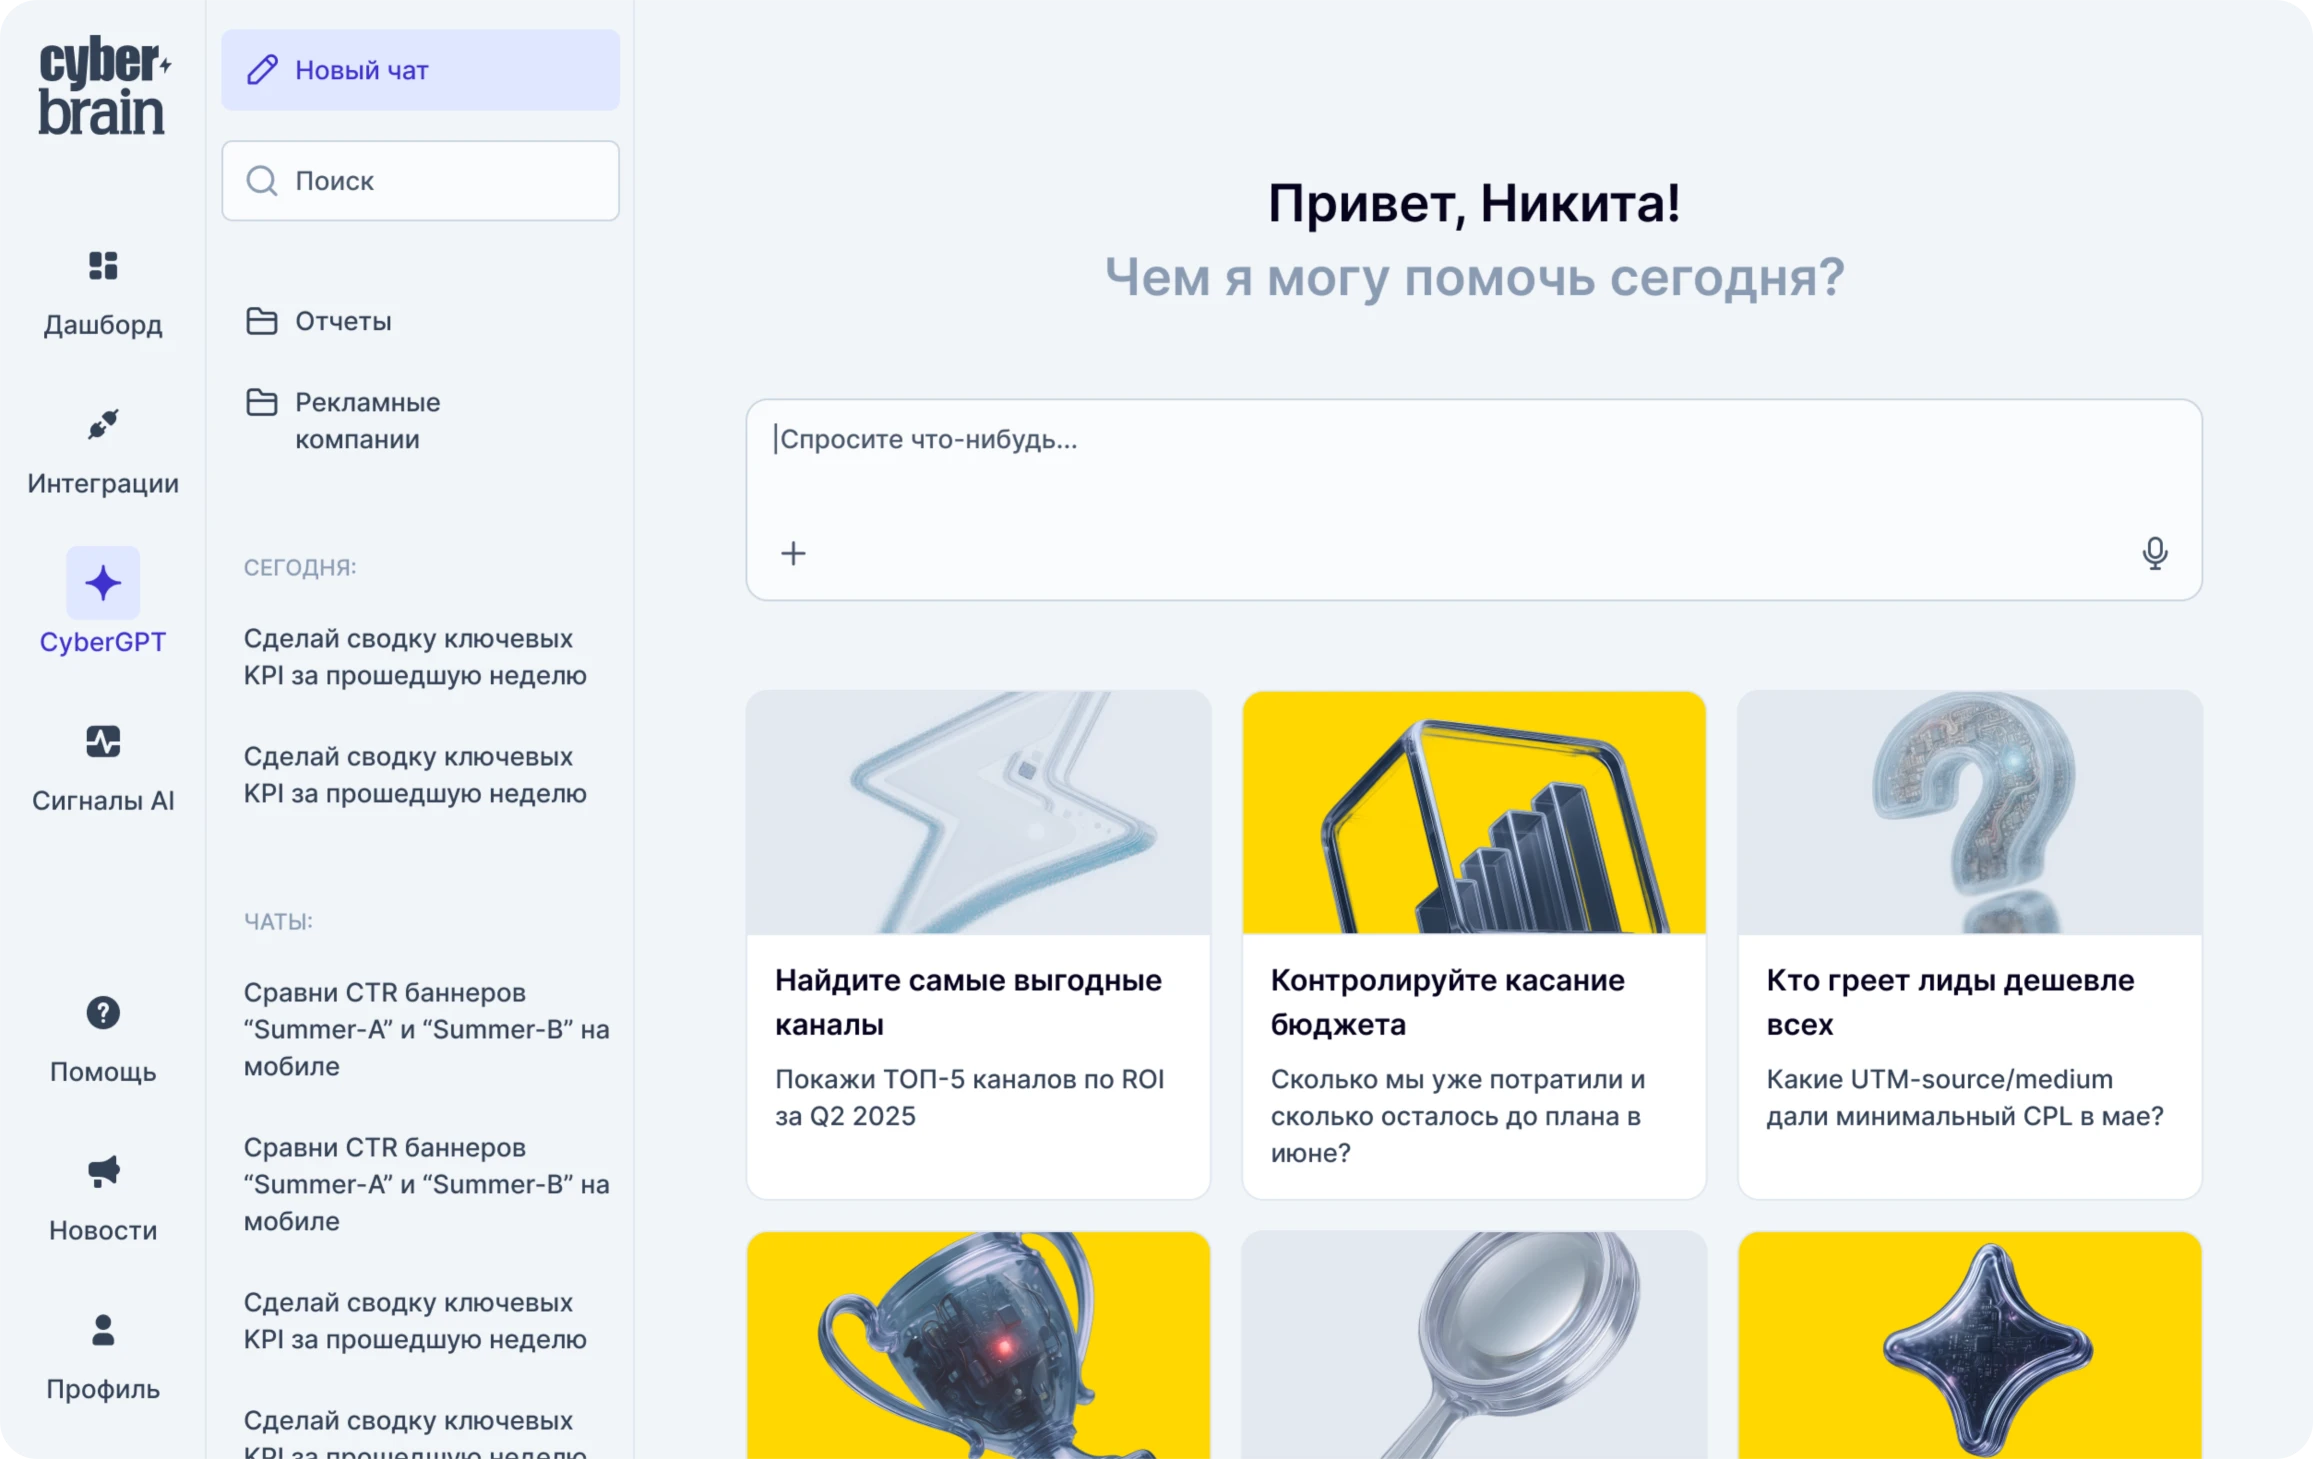This screenshot has height=1459, width=2313.
Task: Click the cyberbrain logo
Action: [103, 84]
